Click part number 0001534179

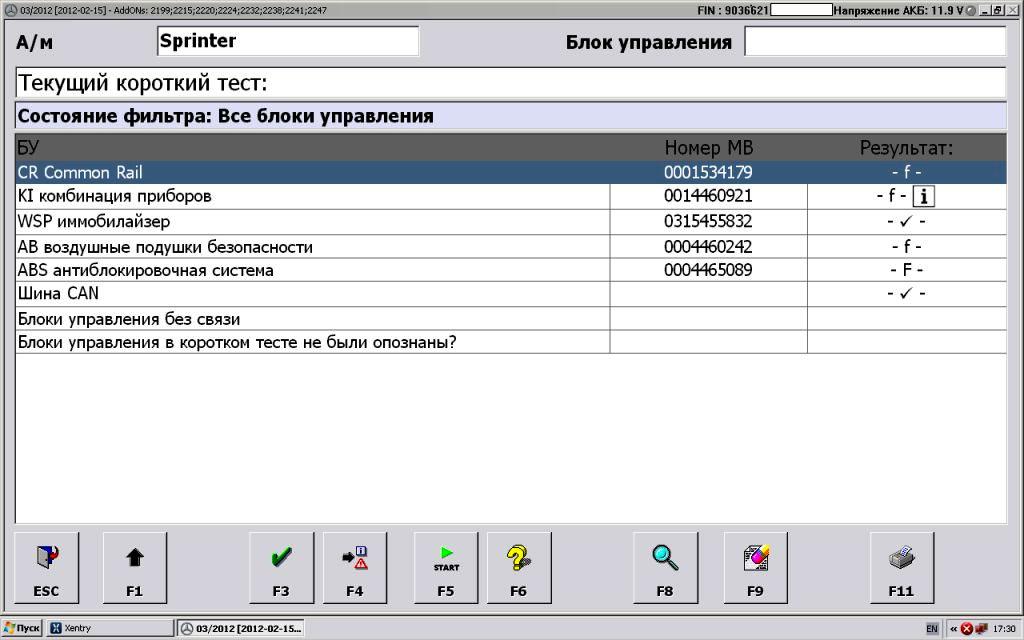tap(709, 172)
